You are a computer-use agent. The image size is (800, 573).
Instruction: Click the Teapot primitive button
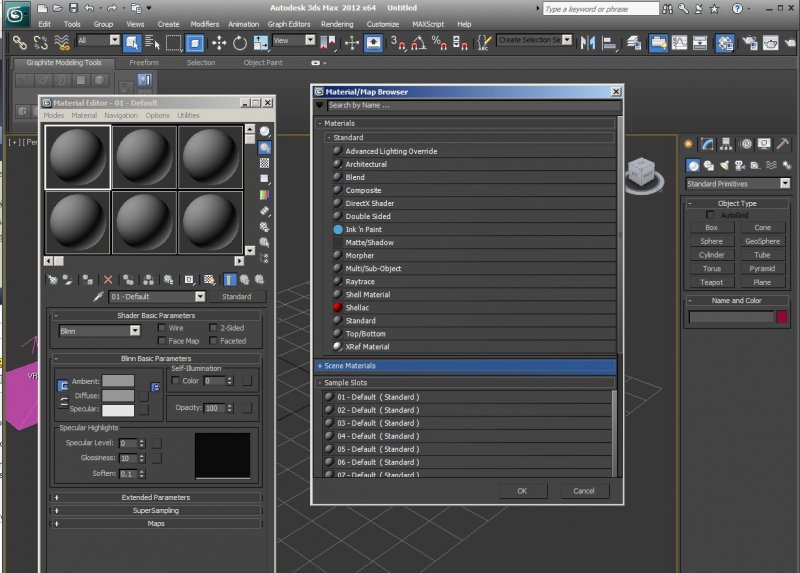click(x=711, y=282)
